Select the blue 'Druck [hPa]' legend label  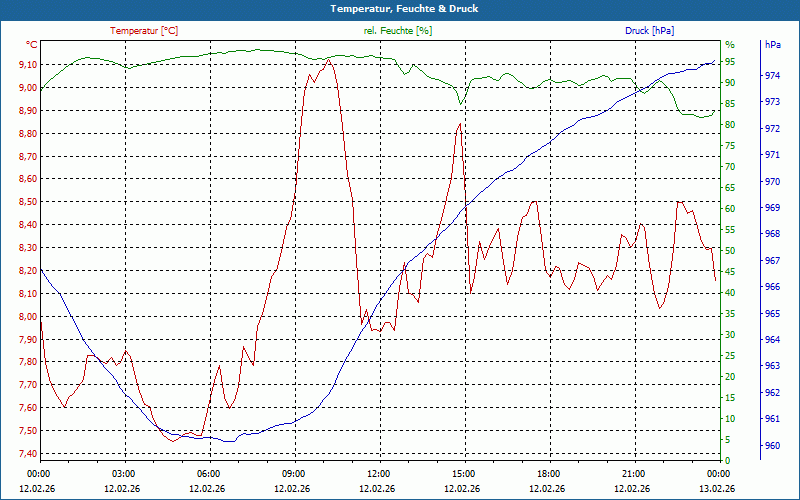(649, 31)
